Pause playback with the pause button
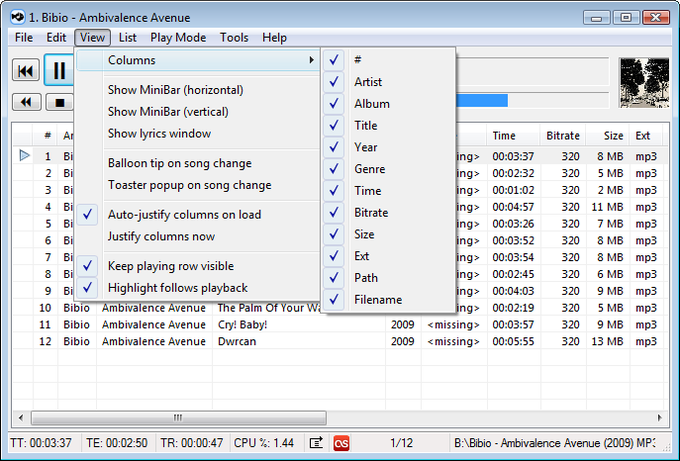The image size is (680, 461). point(59,70)
